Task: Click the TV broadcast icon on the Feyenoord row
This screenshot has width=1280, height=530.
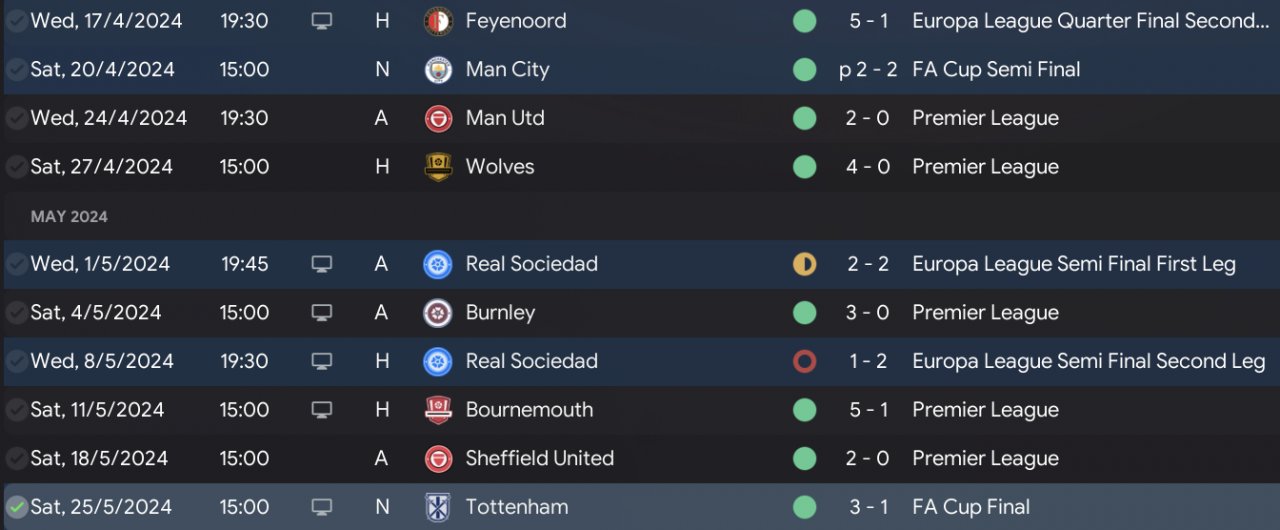Action: pyautogui.click(x=321, y=21)
